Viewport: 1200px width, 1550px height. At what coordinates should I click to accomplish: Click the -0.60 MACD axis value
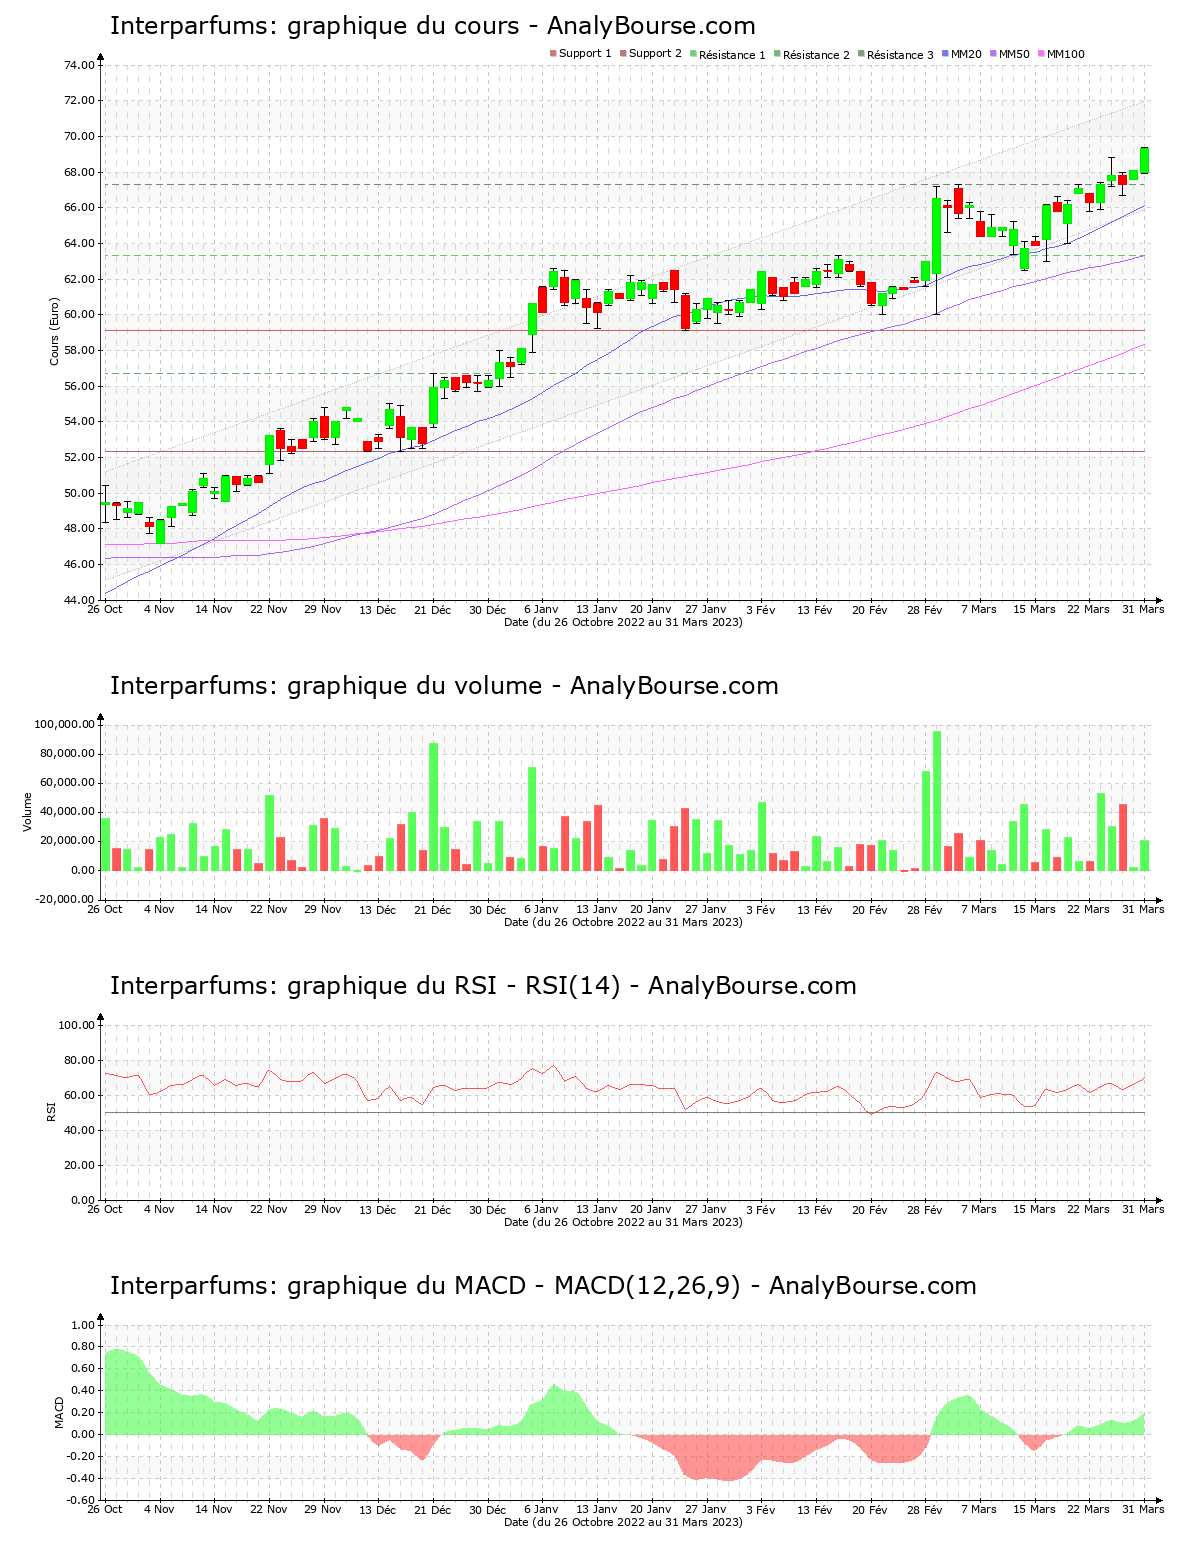82,1500
